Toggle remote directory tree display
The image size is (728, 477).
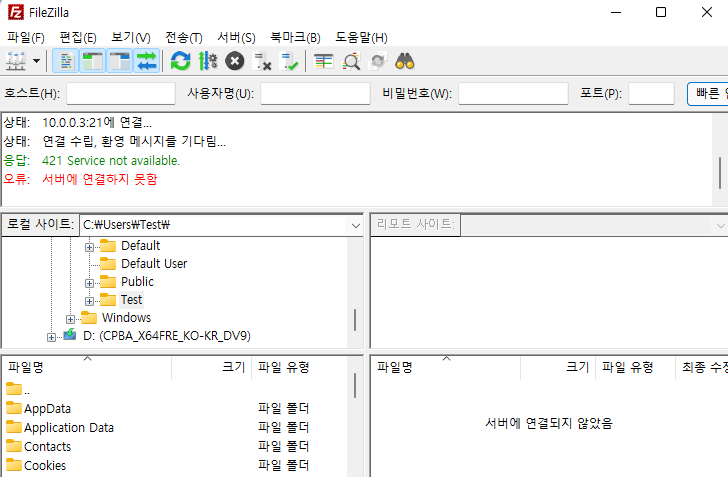[120, 61]
